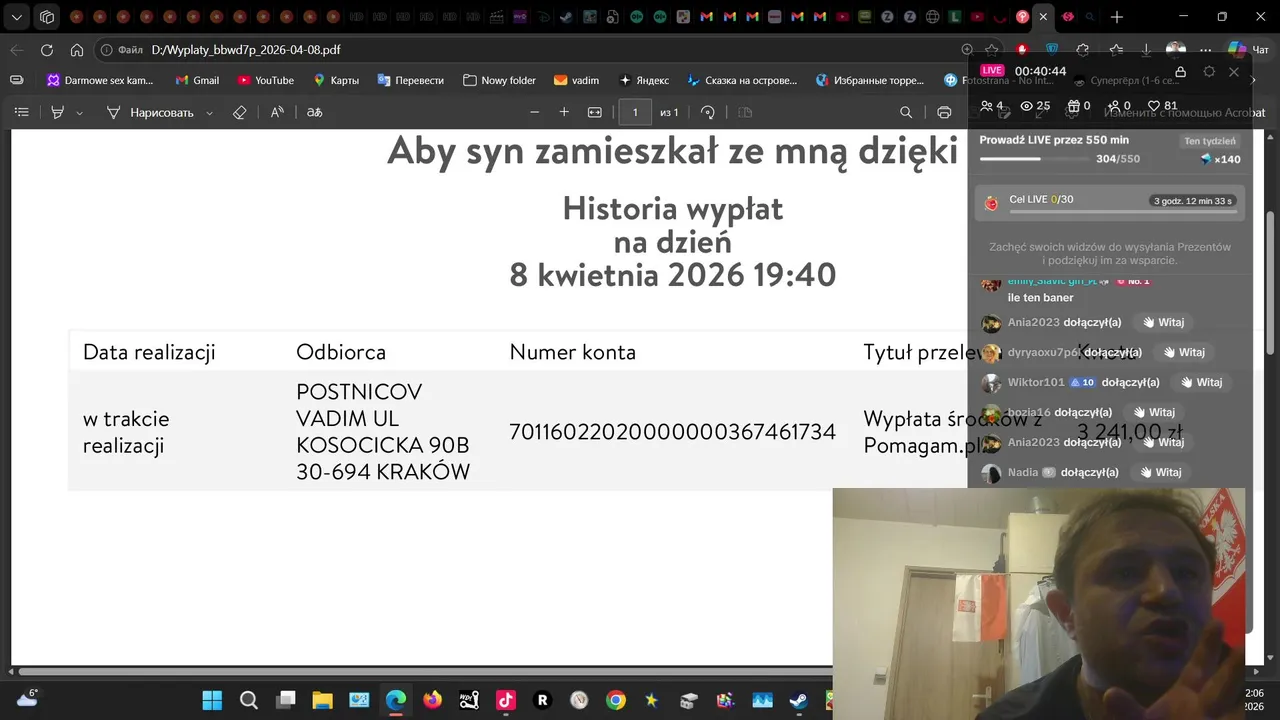Screen dimensions: 1280x720
Task: Rotate the PDF page
Action: [x=708, y=113]
